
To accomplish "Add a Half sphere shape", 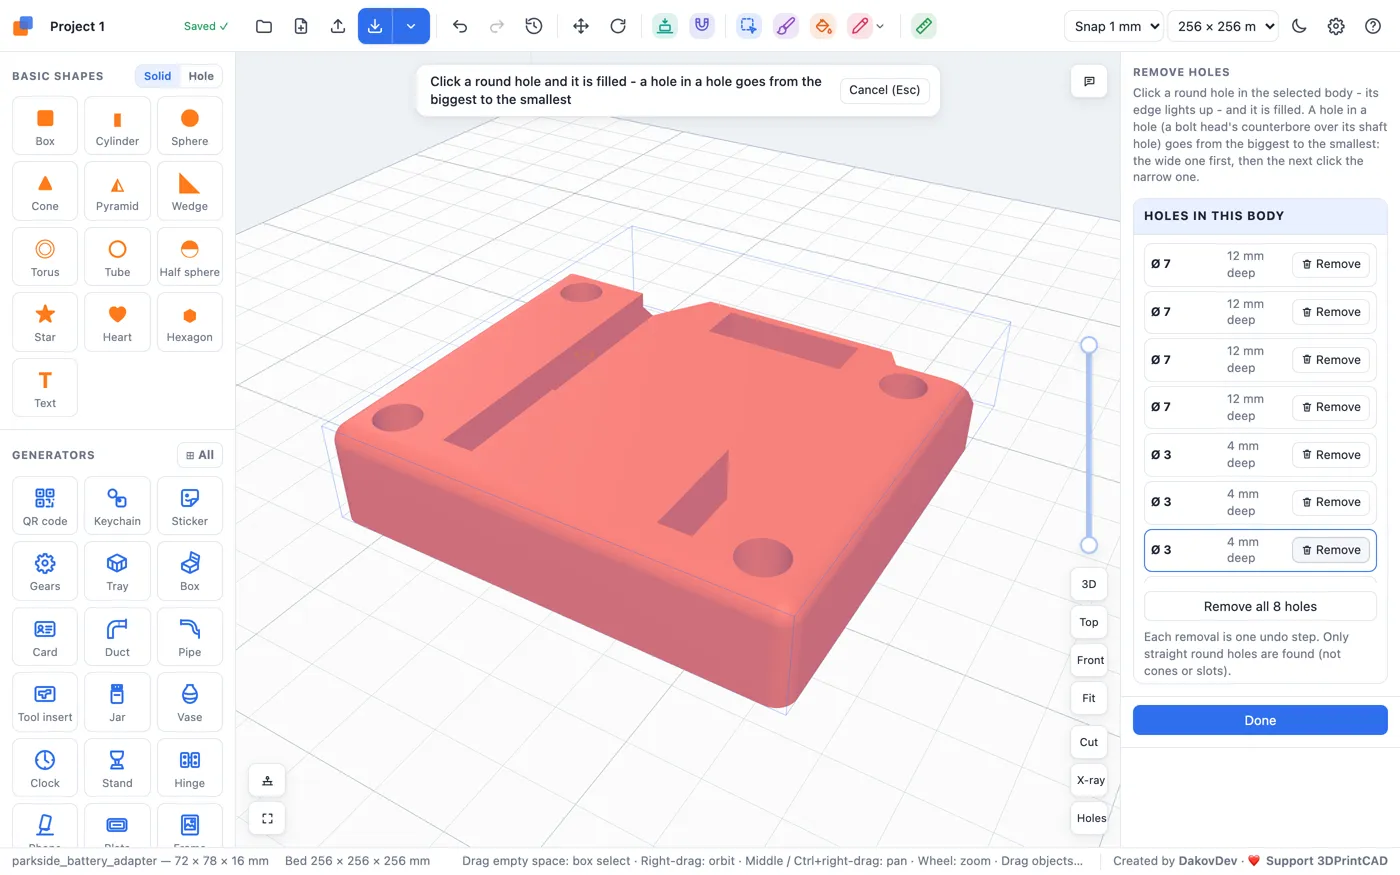I will click(x=190, y=256).
